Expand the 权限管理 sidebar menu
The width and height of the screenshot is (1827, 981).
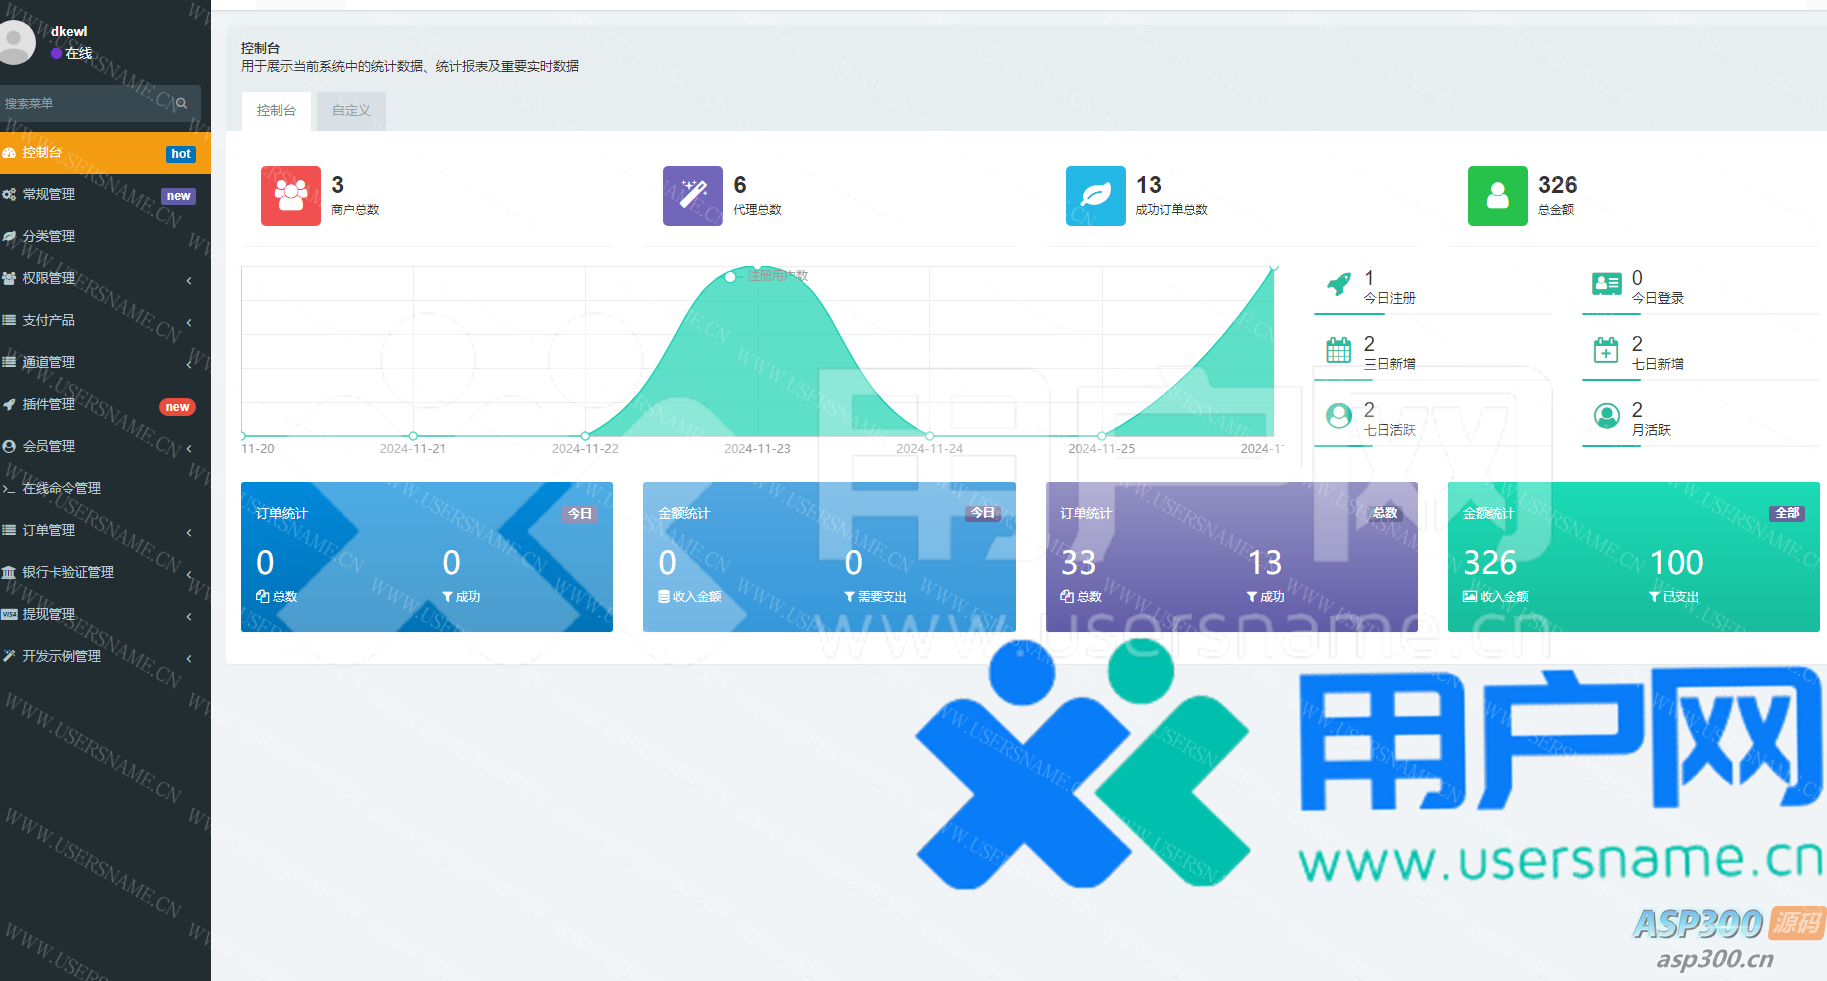click(x=100, y=279)
